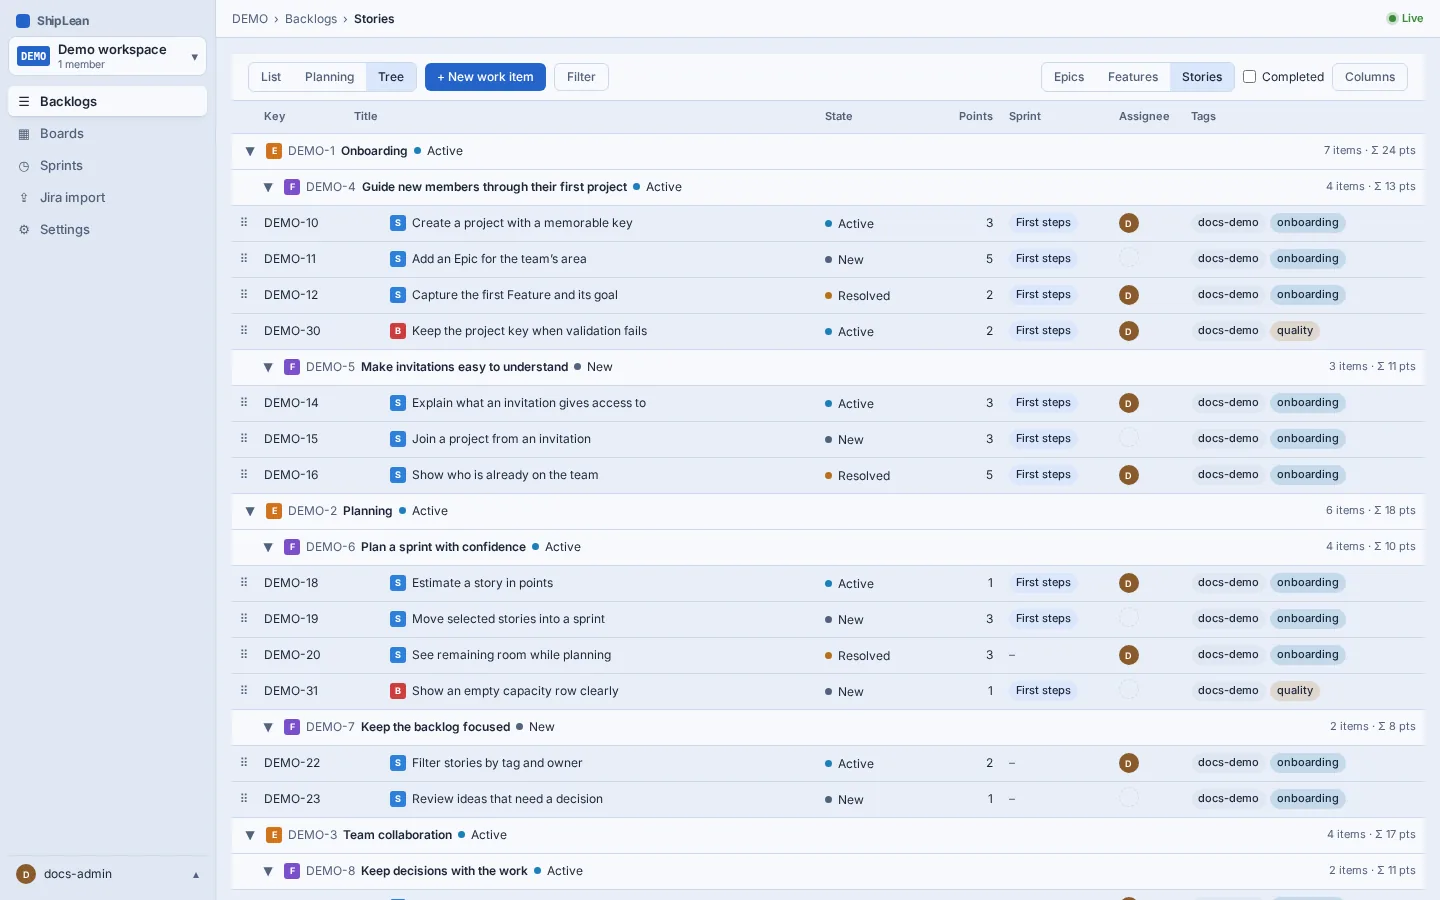
Task: Click the docs-demo tag on DEMO-22
Action: tap(1228, 763)
